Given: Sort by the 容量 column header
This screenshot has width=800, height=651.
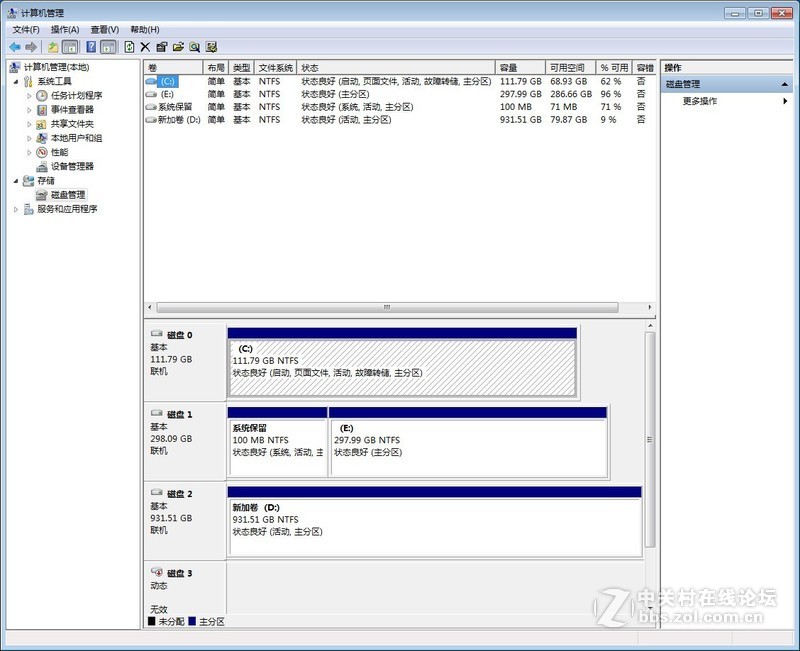Looking at the screenshot, I should (520, 67).
